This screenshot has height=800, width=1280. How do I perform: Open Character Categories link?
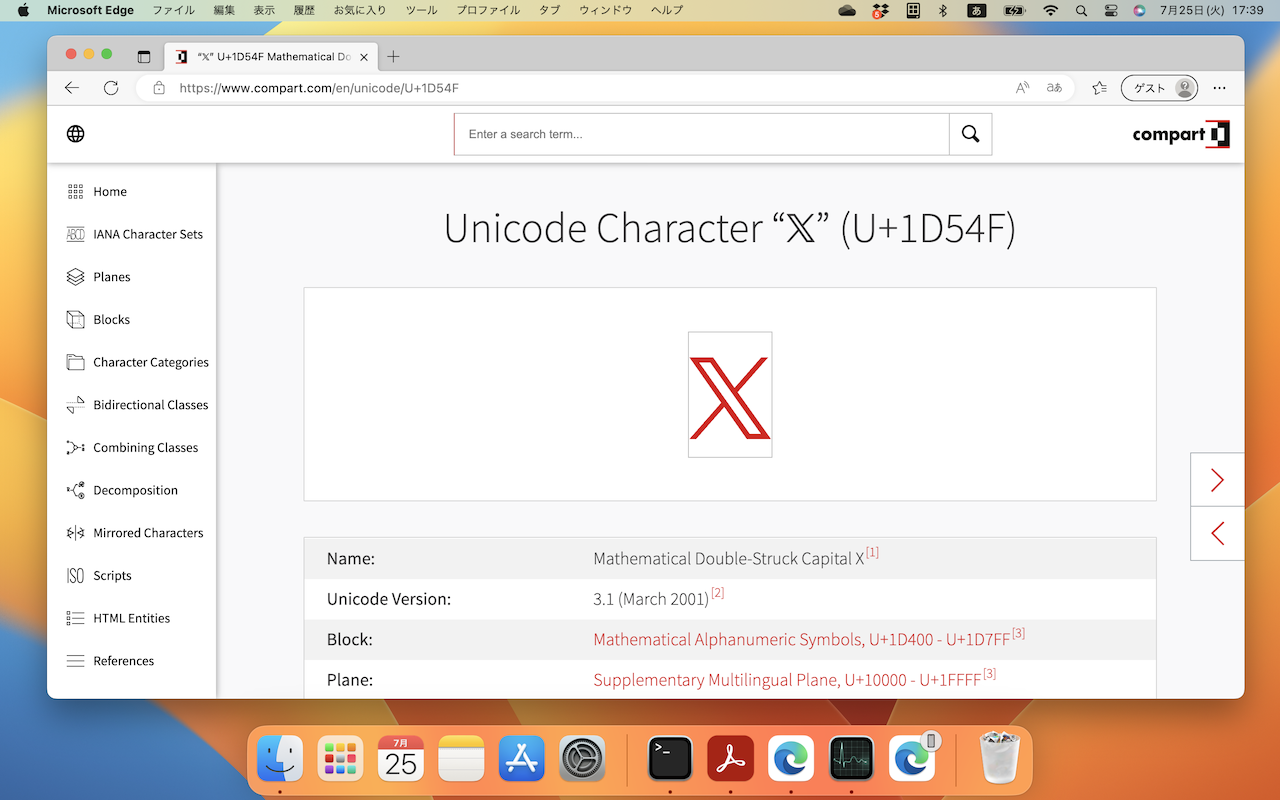pyautogui.click(x=151, y=362)
